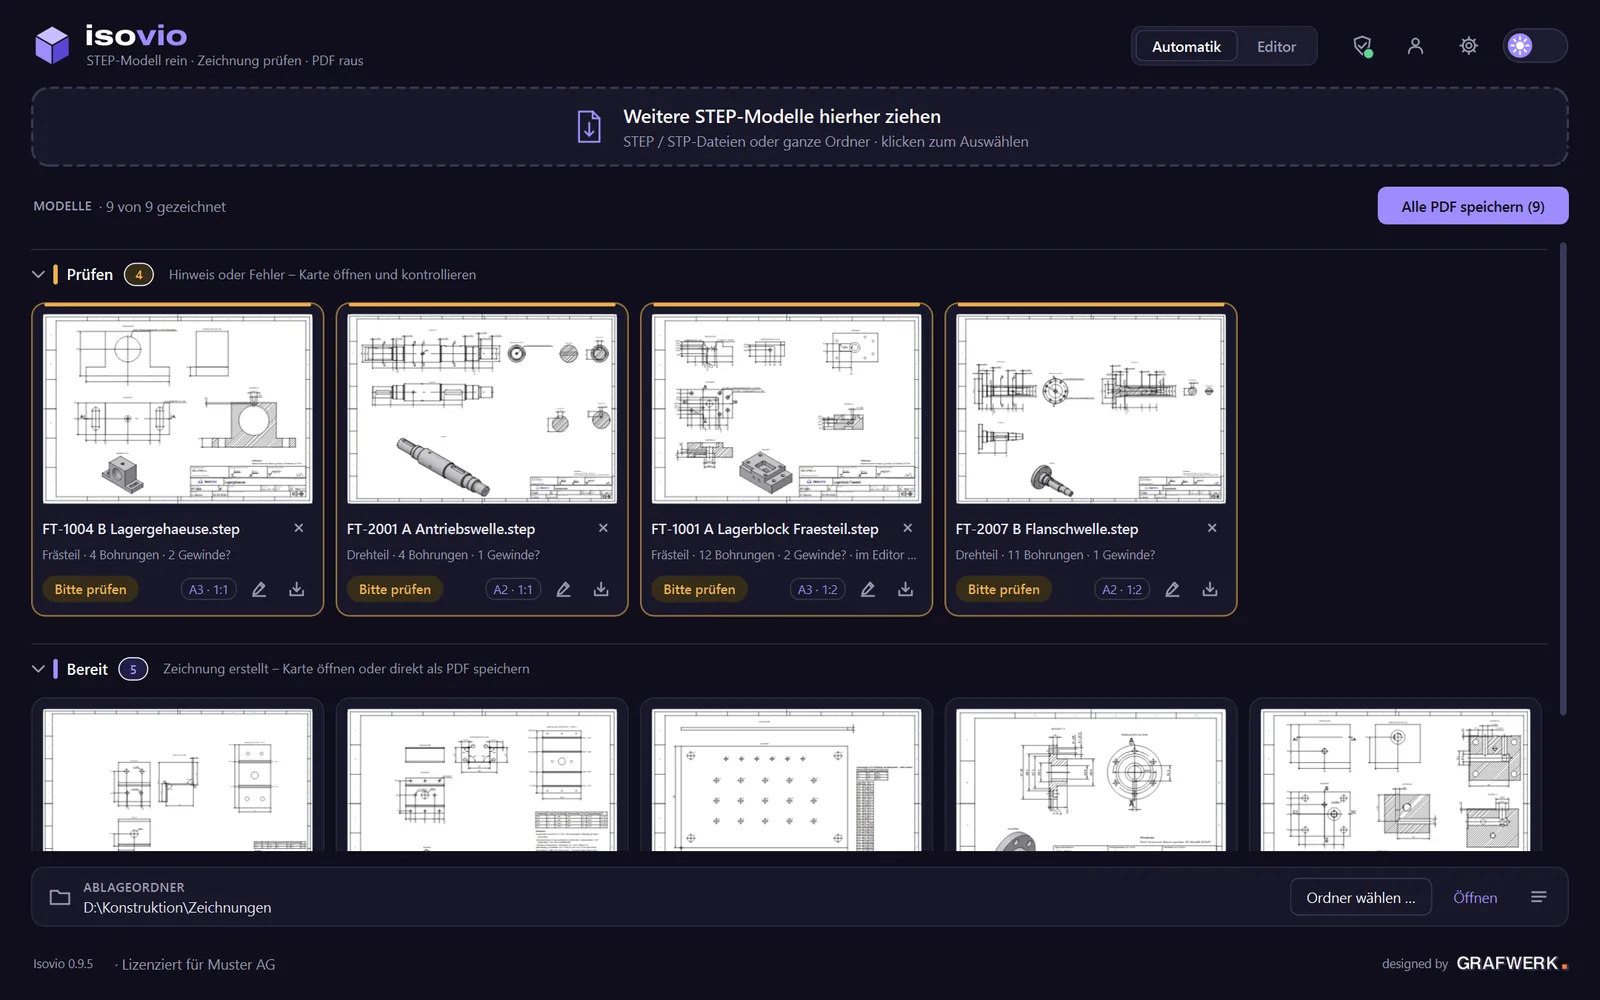Download PDF for FT-1004 B Lagergehaeuse
This screenshot has width=1600, height=1000.
pos(297,590)
